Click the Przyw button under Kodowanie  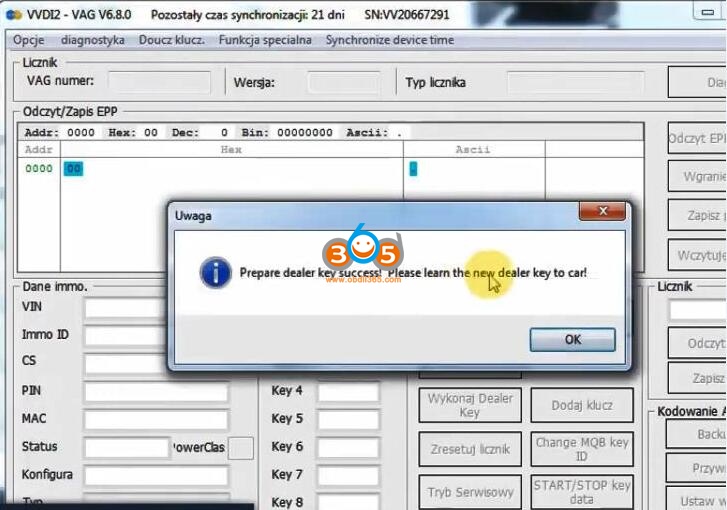click(x=696, y=468)
